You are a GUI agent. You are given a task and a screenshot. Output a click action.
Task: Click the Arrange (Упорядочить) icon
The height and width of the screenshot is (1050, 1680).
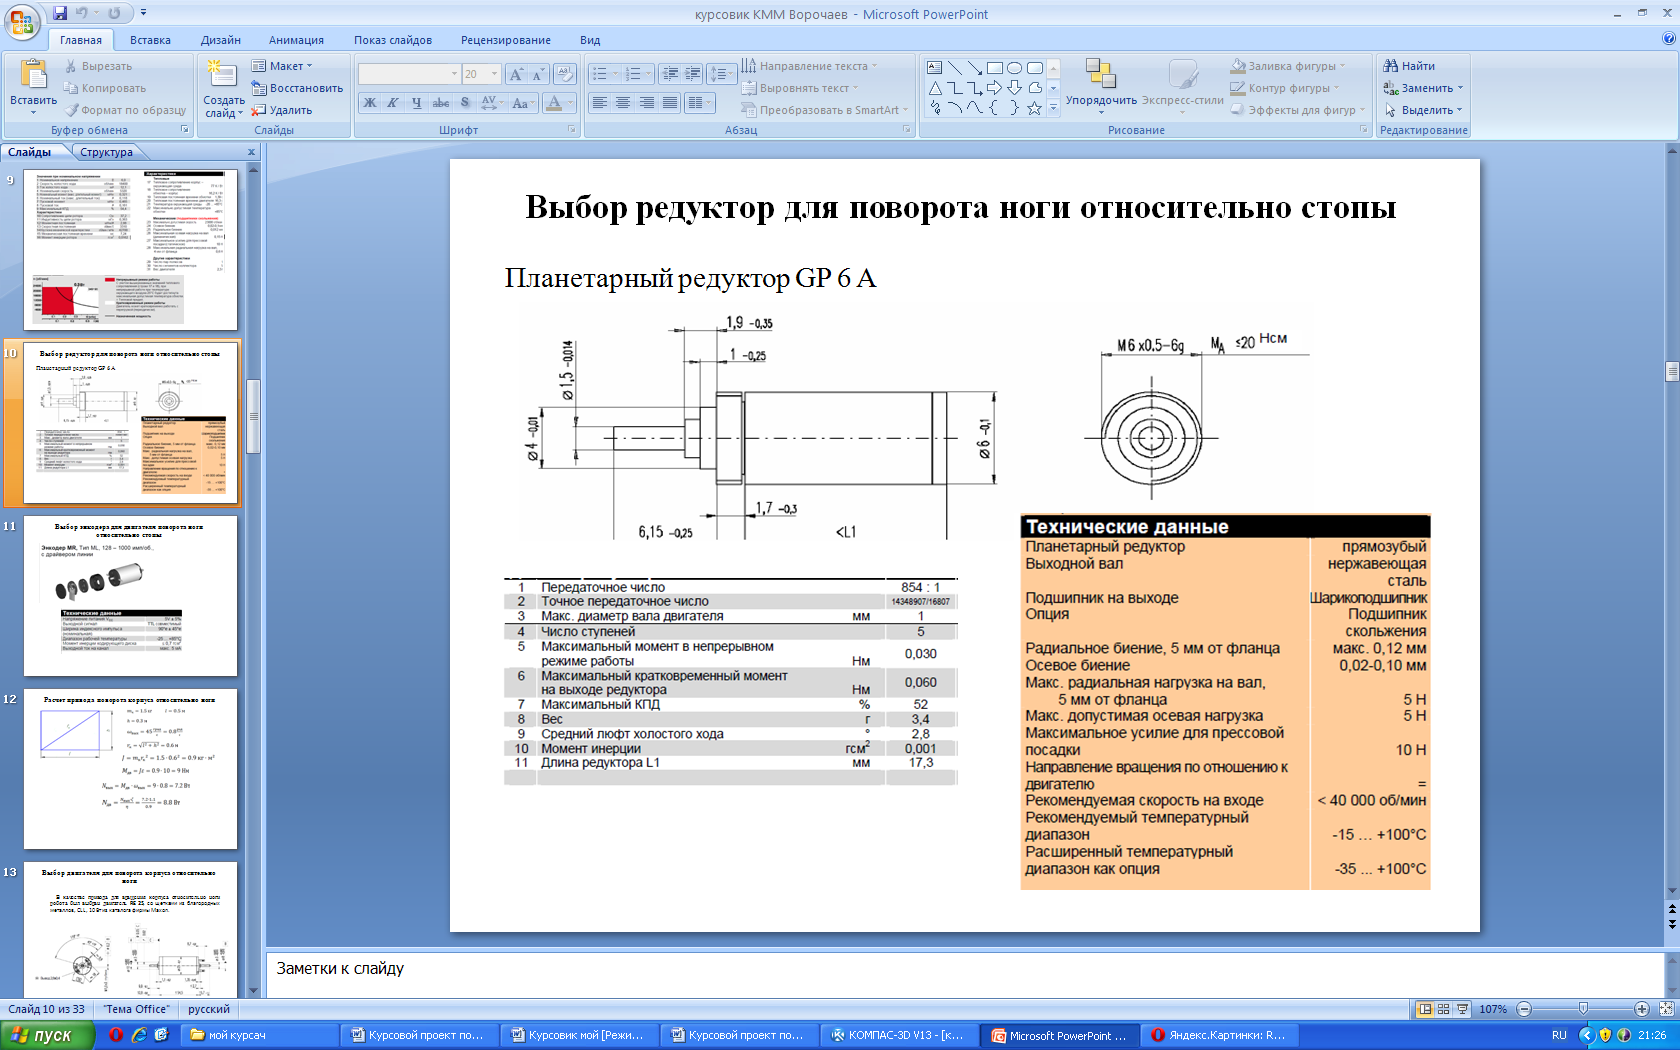(x=1100, y=74)
